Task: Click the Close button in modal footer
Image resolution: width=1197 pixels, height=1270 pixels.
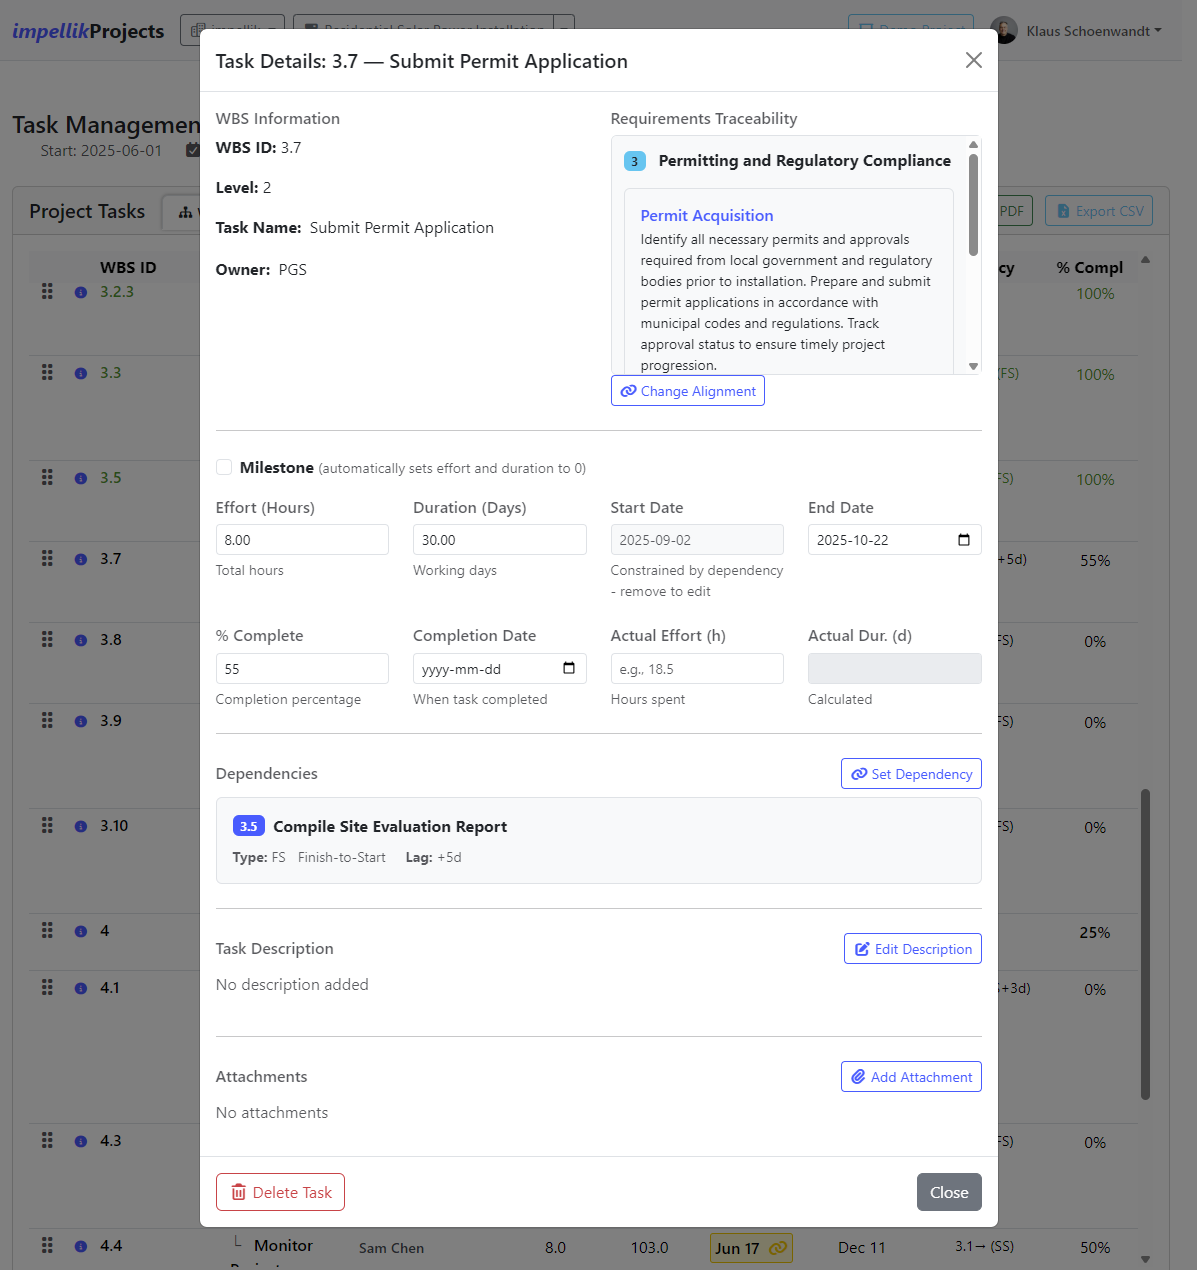Action: [x=949, y=1192]
